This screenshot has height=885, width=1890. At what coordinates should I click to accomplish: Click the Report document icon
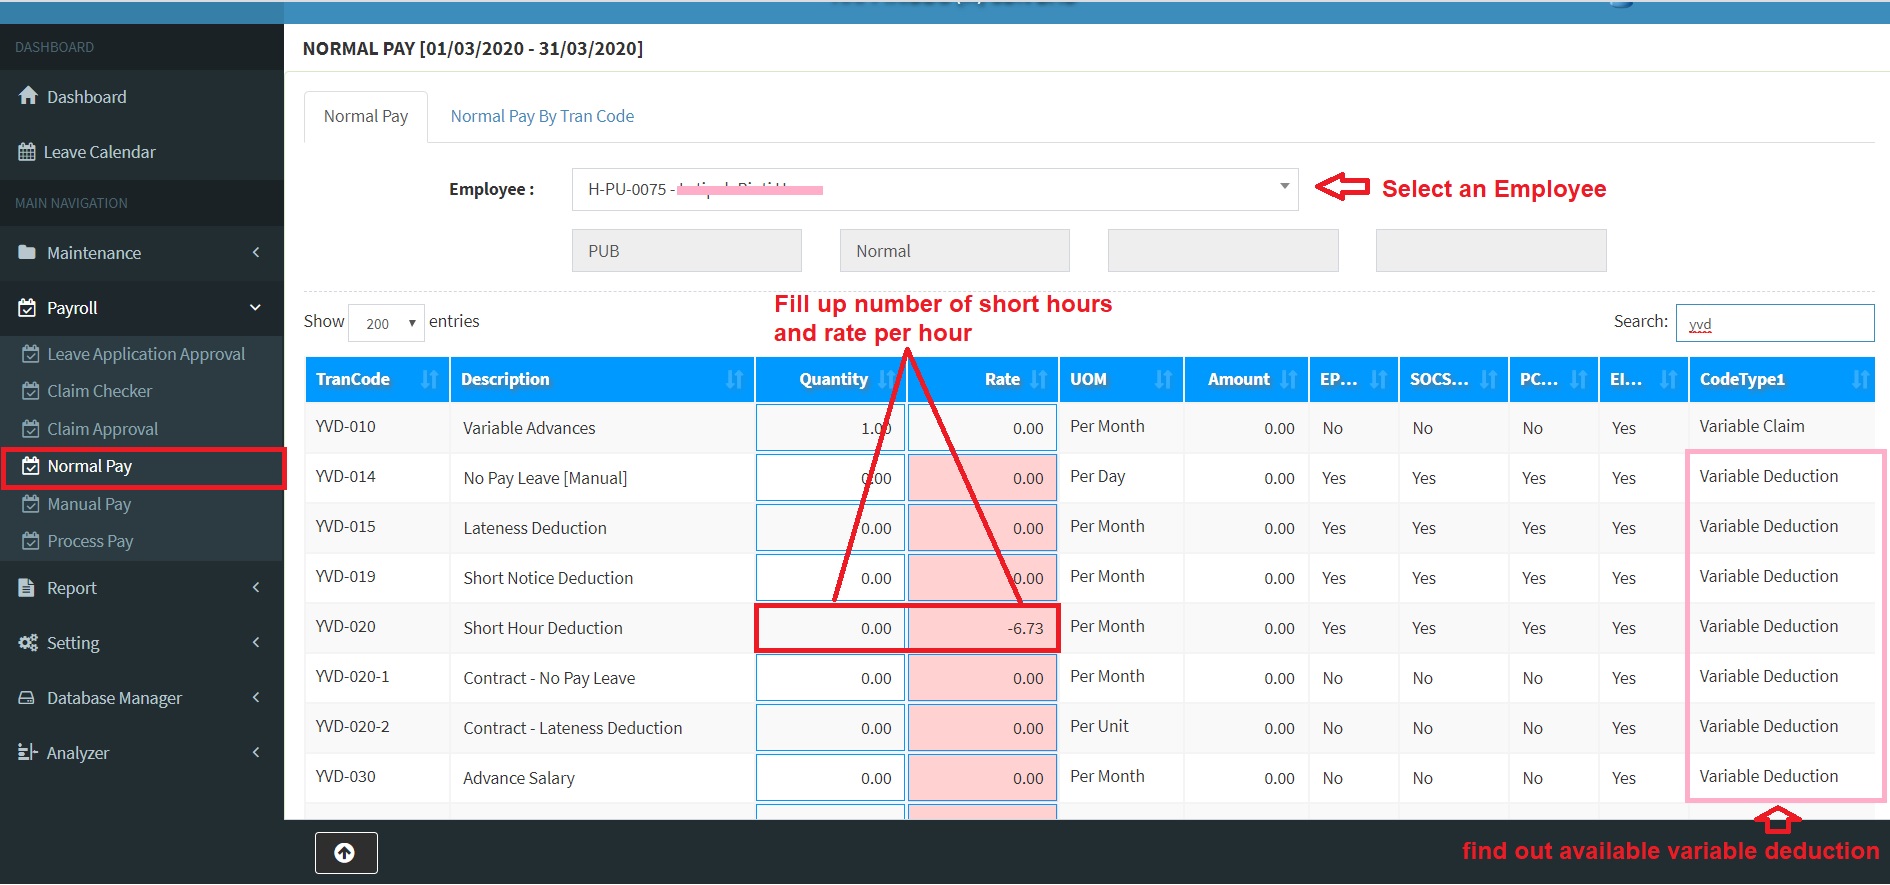pyautogui.click(x=27, y=588)
